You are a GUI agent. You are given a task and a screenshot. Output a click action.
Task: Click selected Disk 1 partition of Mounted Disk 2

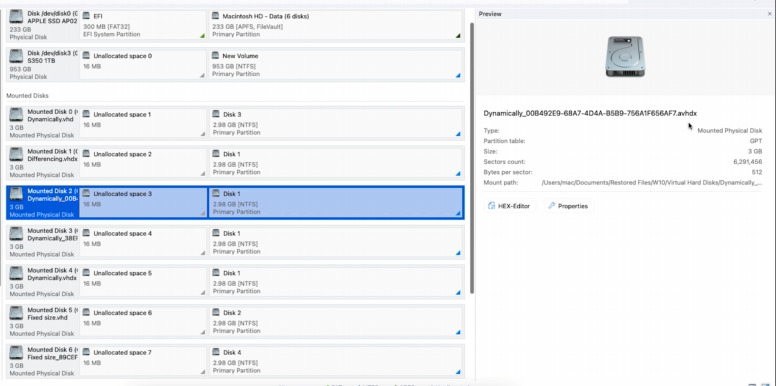(336, 202)
